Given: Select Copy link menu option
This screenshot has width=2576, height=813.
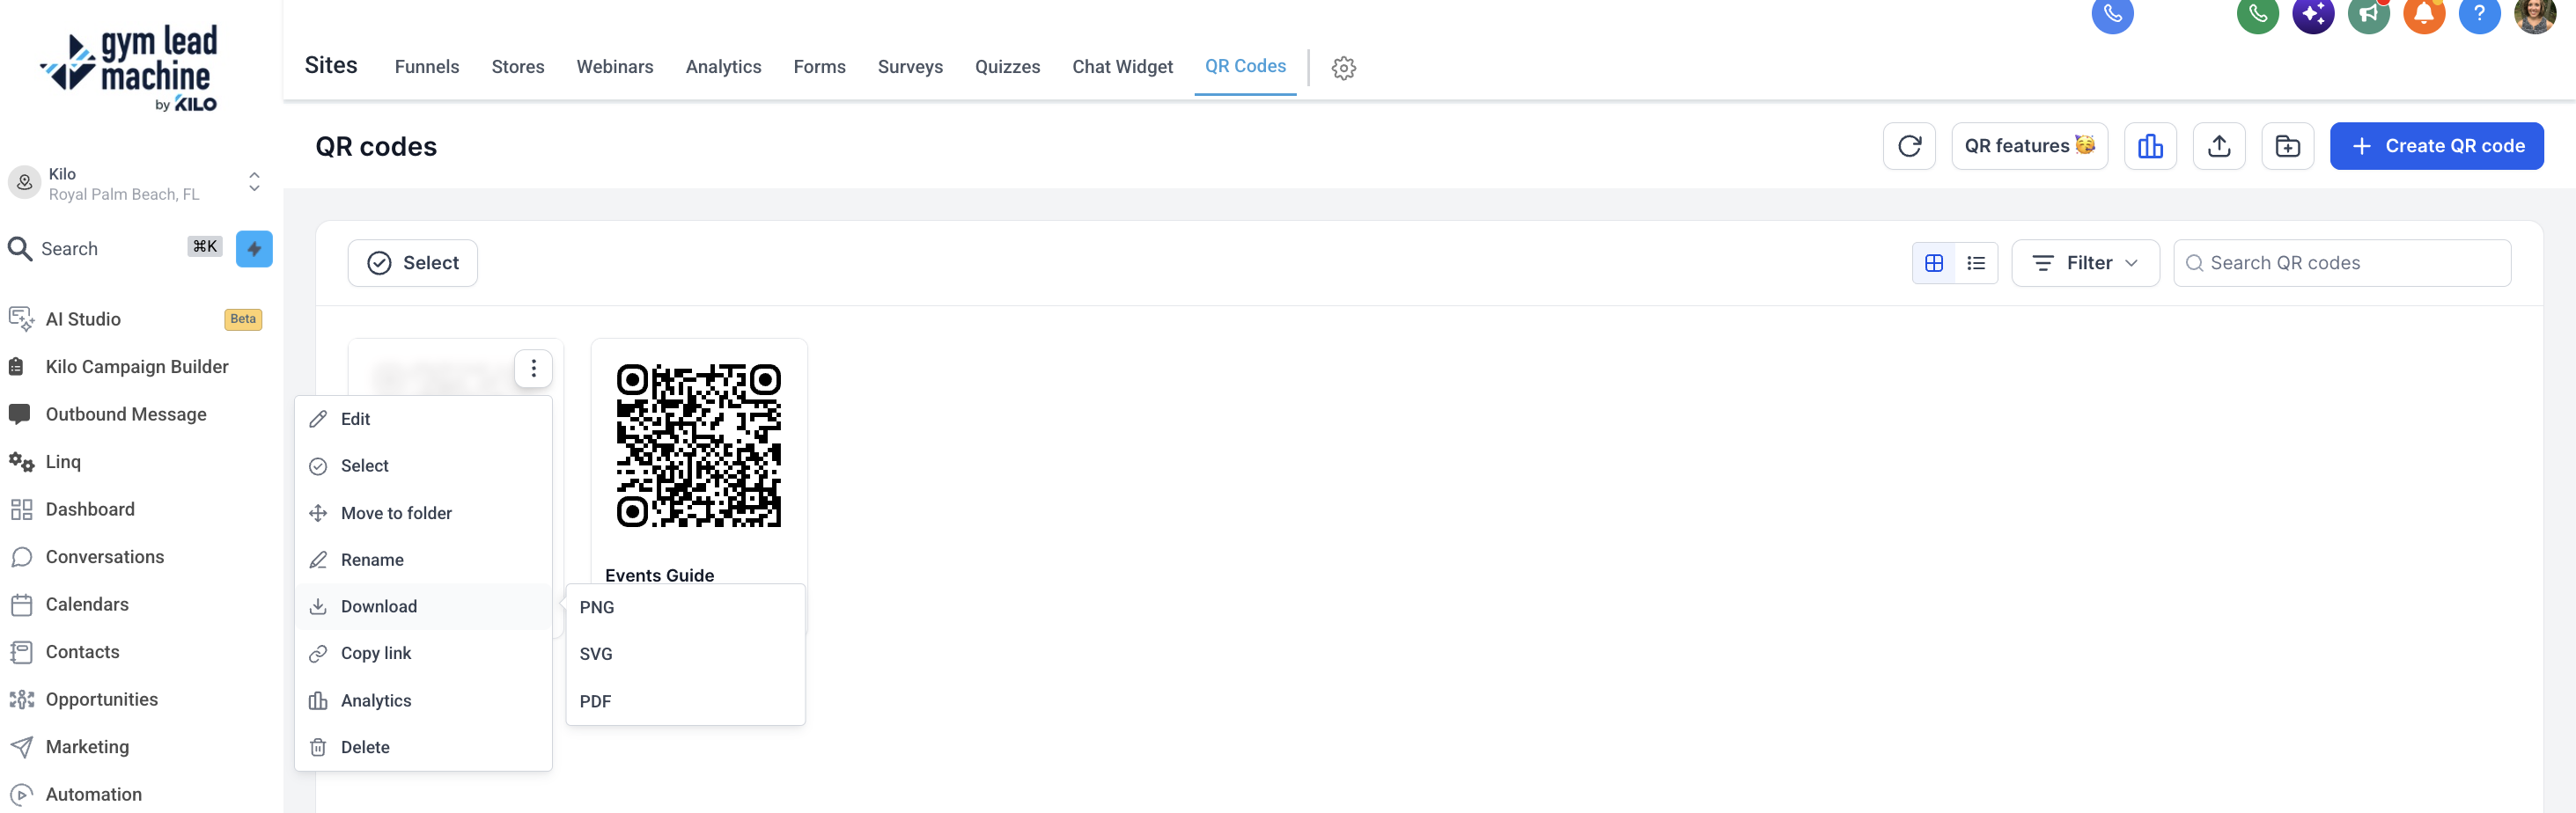Looking at the screenshot, I should (x=423, y=653).
